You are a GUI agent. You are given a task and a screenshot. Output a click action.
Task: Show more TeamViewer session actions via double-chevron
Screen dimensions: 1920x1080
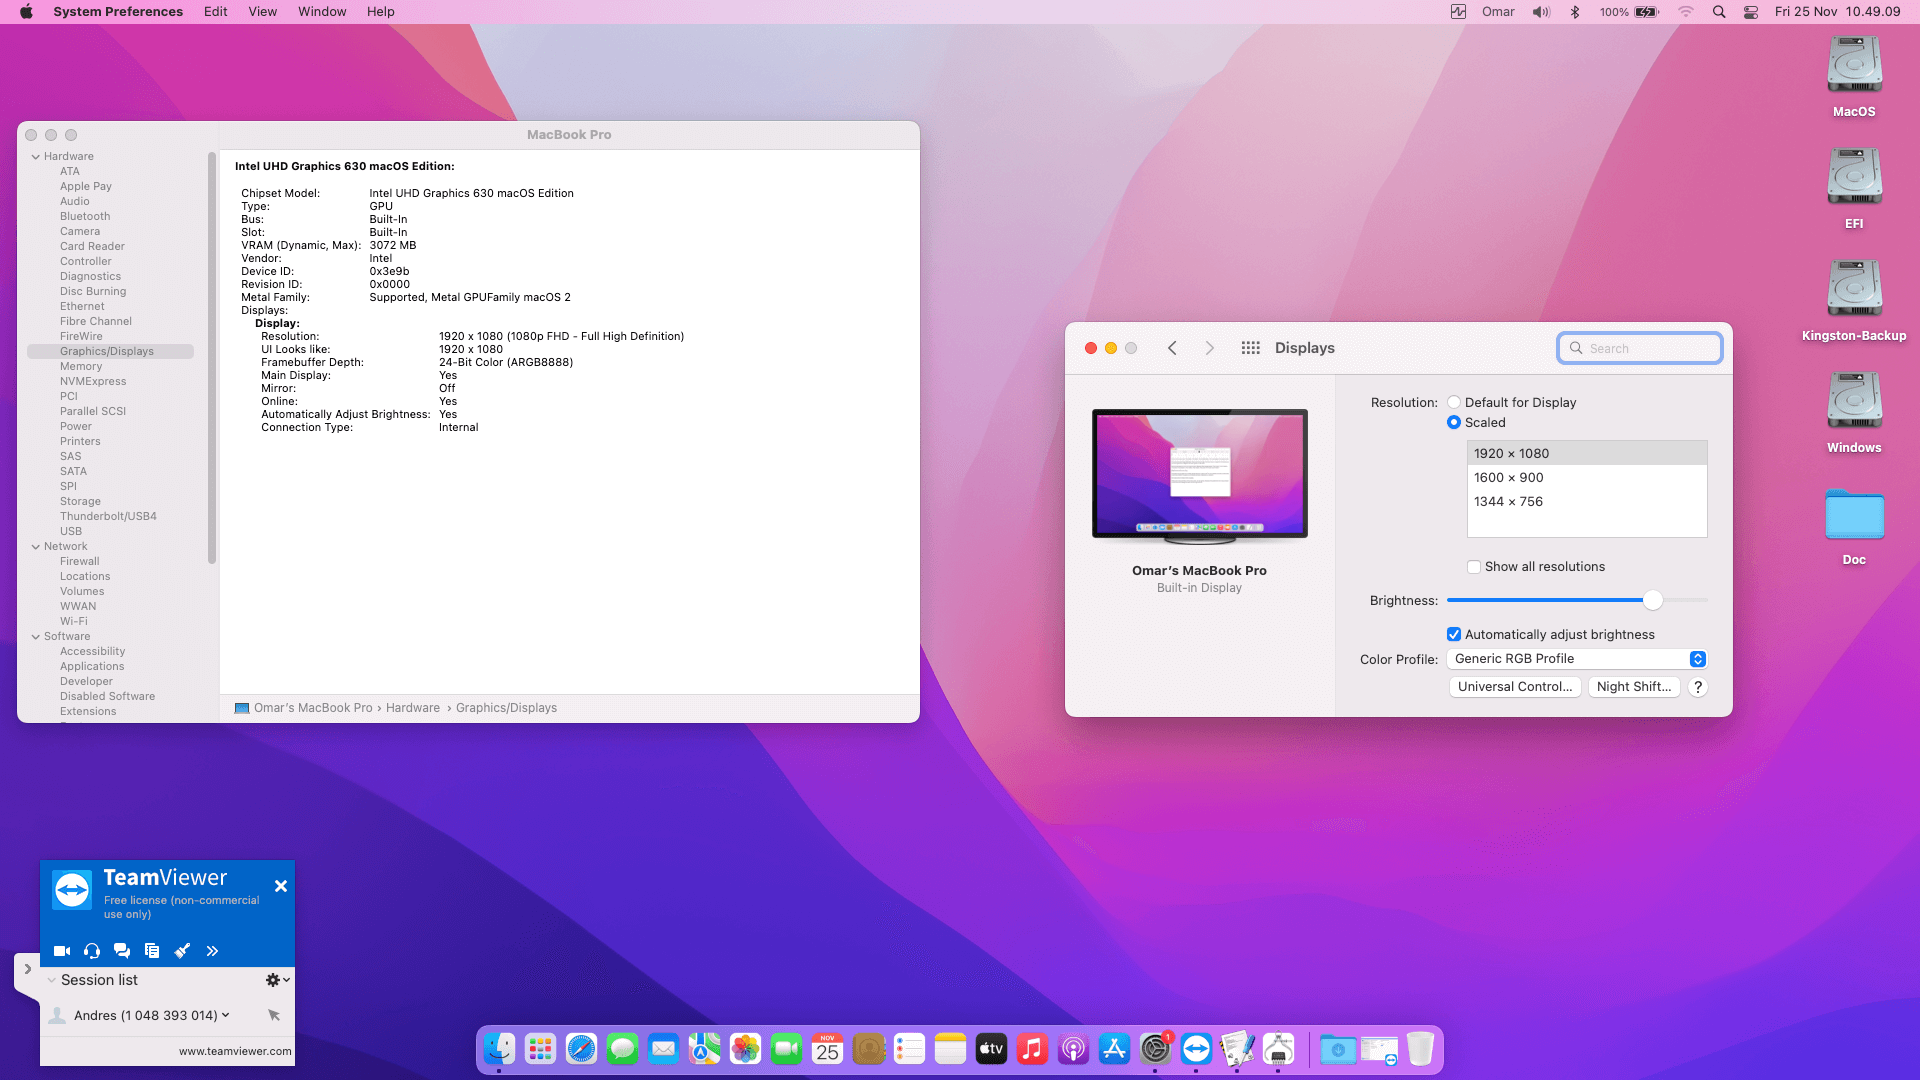(212, 950)
